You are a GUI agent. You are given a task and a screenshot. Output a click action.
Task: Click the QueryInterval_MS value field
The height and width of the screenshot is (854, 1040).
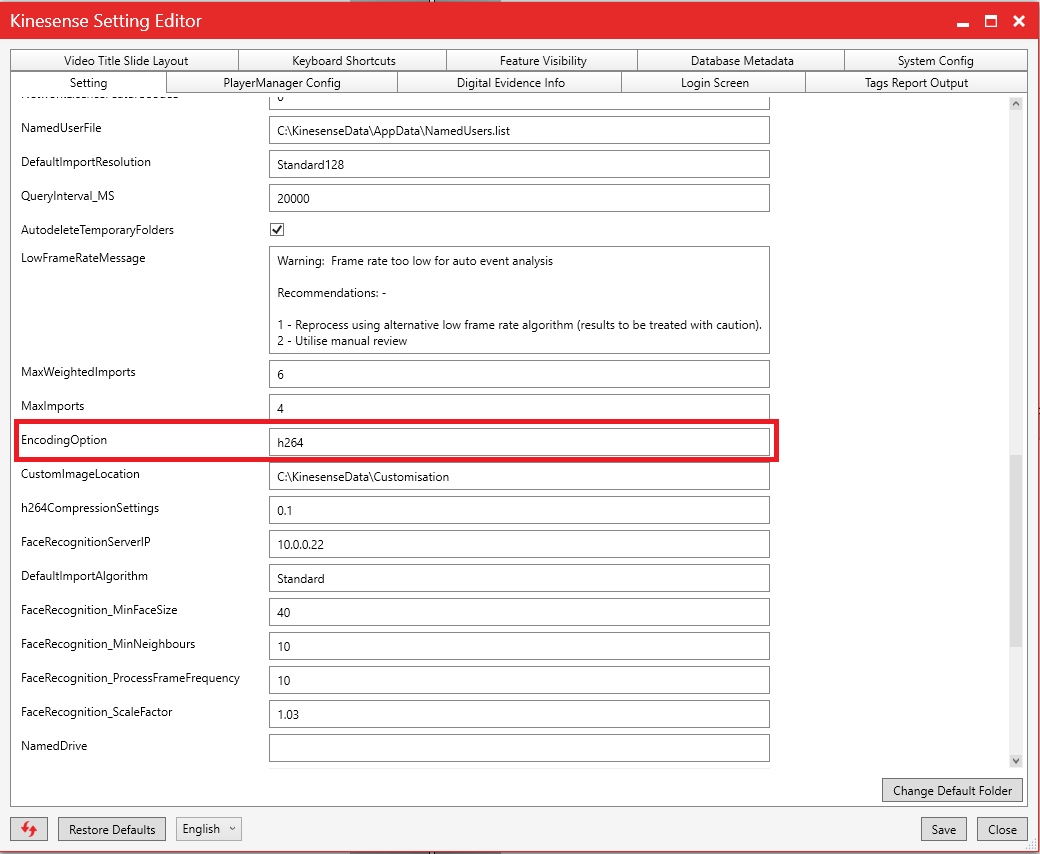(x=519, y=198)
